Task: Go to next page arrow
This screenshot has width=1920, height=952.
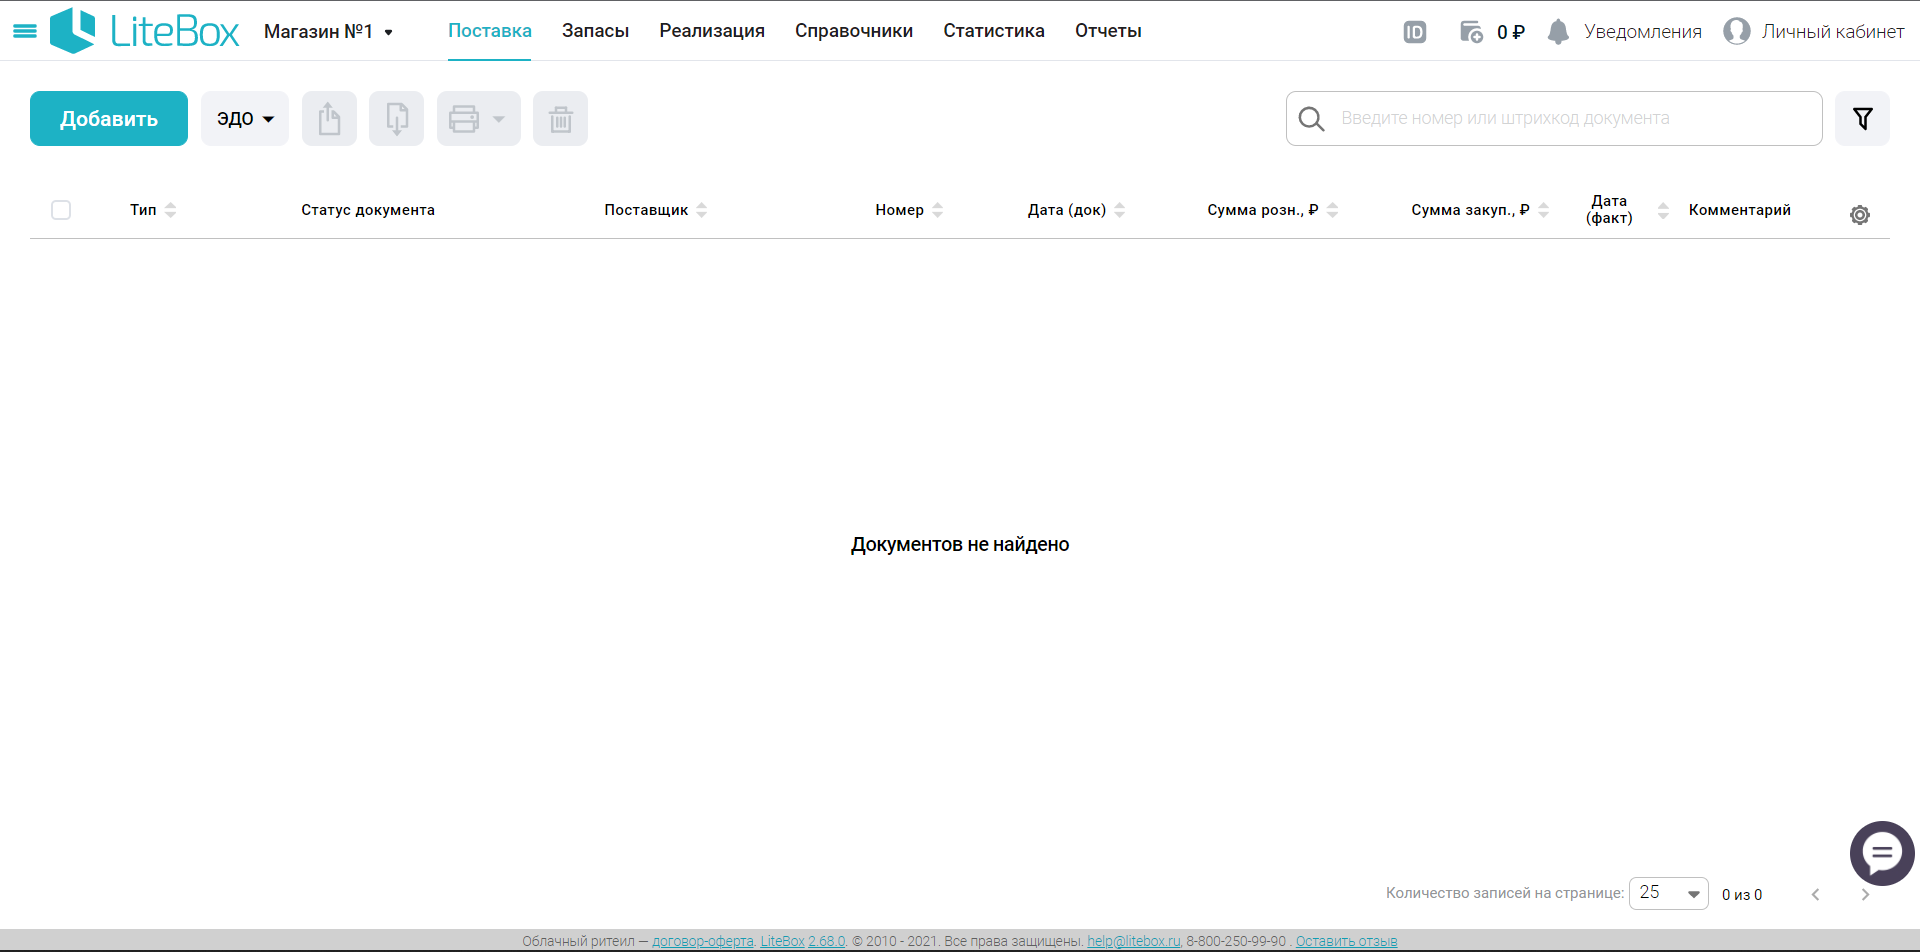Action: click(1865, 895)
